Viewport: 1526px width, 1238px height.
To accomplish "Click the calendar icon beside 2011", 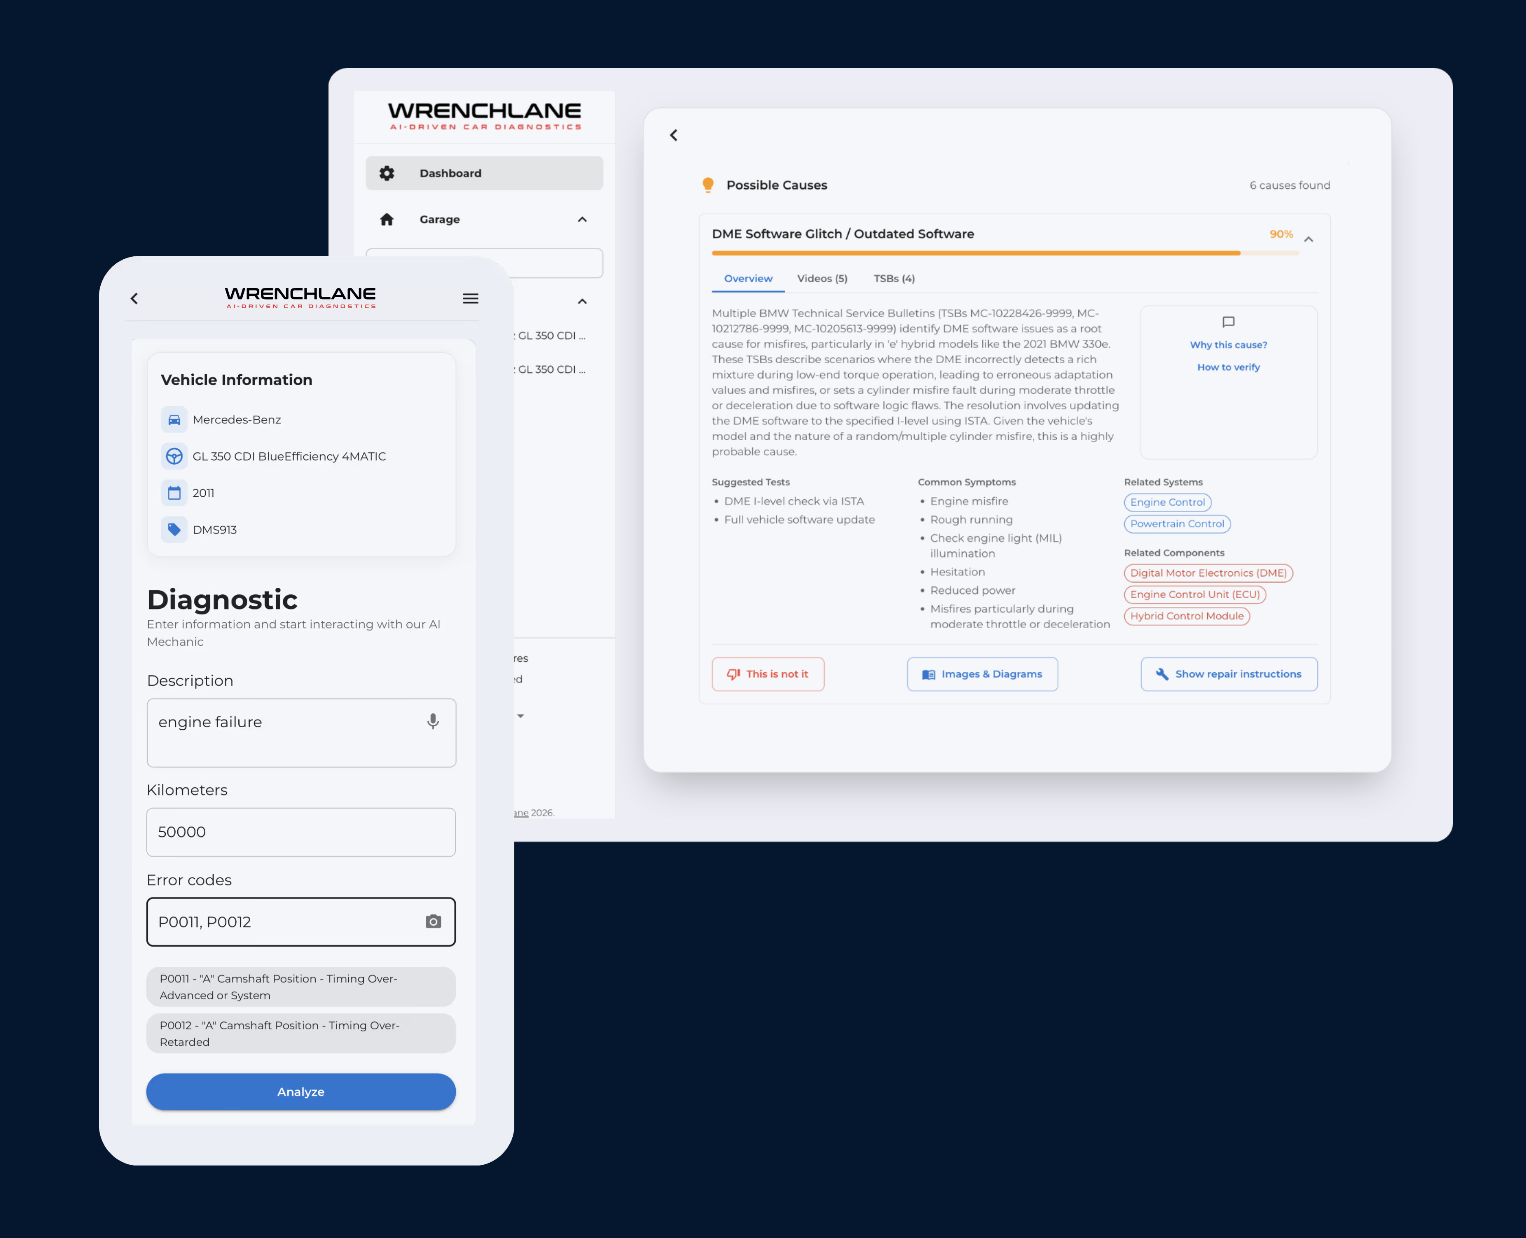I will click(174, 493).
